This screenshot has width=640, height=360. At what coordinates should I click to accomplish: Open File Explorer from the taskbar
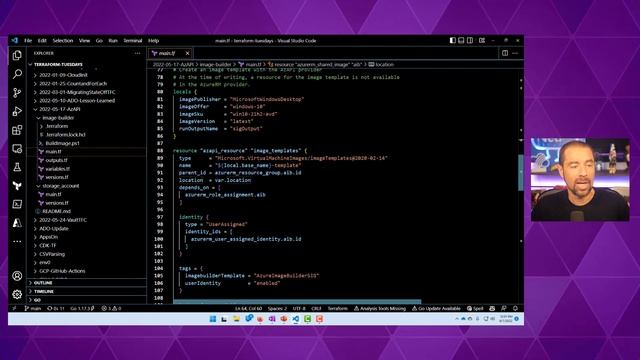point(236,319)
